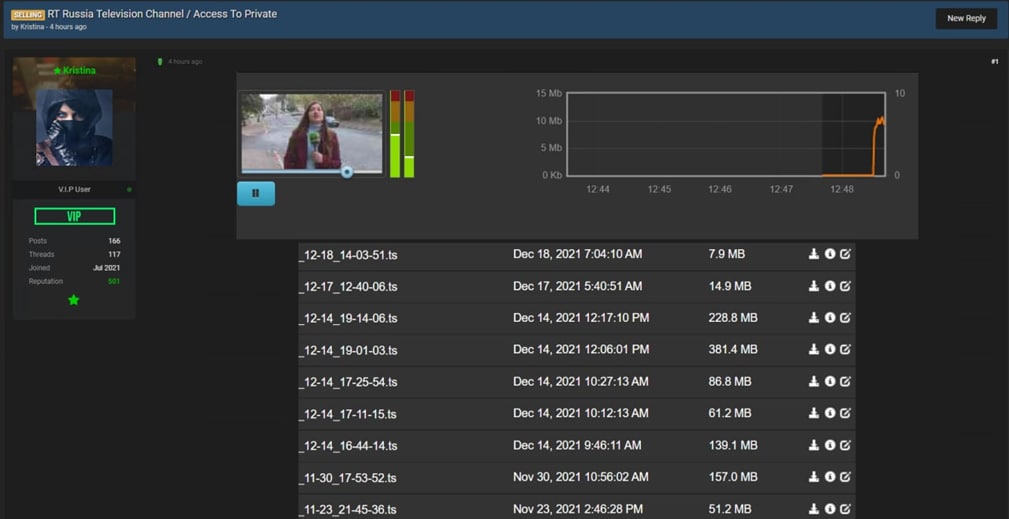Click the video progress slider handle
Viewport: 1009px width, 519px height.
point(347,172)
